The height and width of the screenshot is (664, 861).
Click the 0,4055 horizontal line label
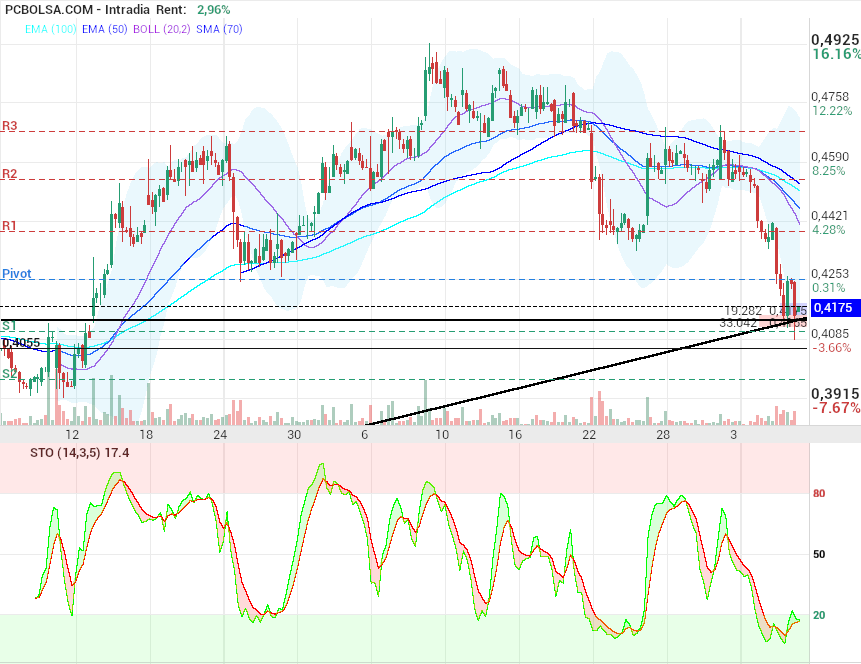pos(21,342)
